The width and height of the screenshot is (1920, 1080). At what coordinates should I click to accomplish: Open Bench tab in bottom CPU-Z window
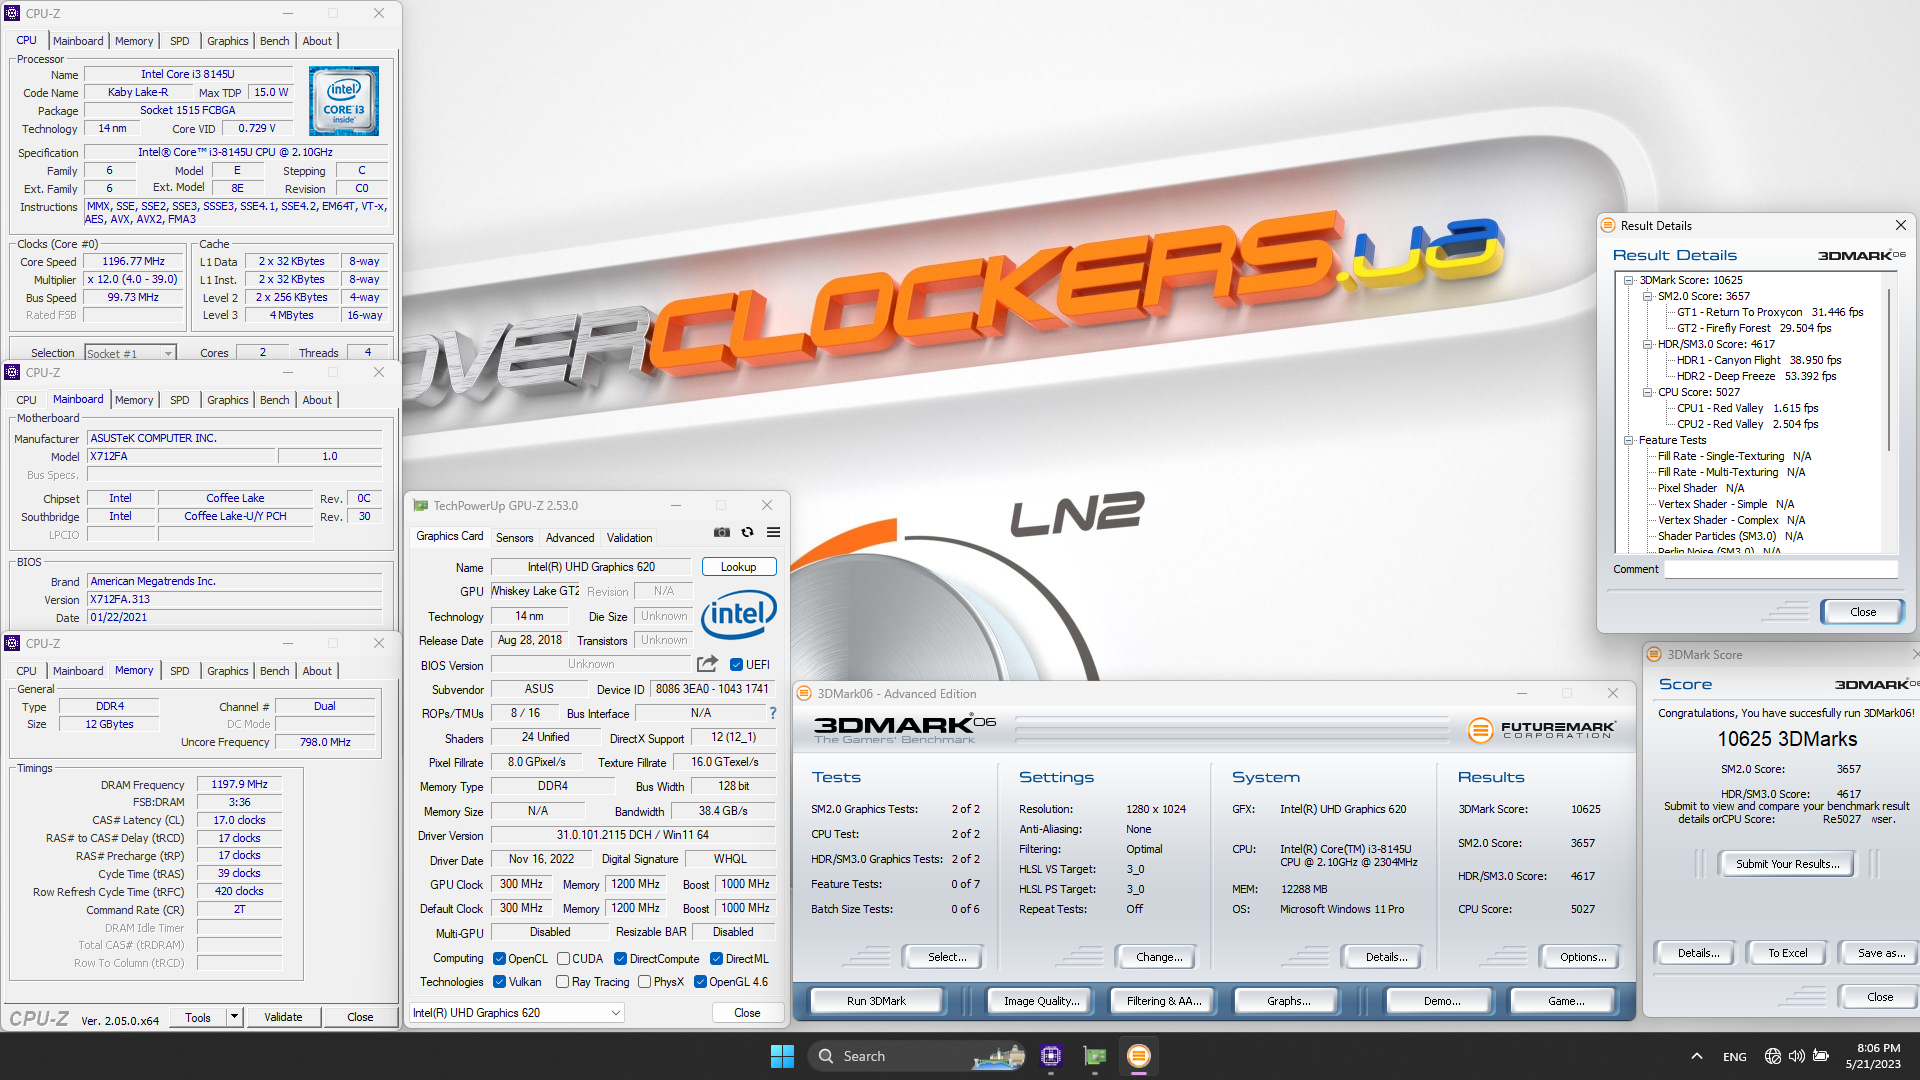click(274, 671)
